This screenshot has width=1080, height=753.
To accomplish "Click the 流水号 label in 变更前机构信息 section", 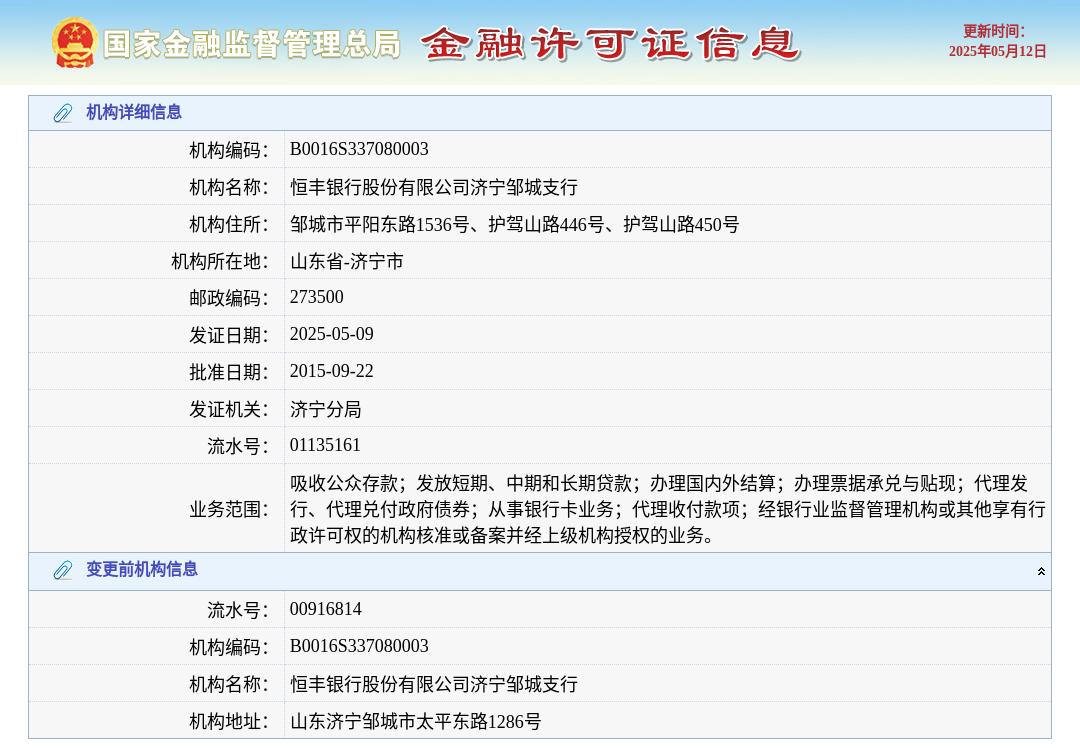I will (238, 610).
